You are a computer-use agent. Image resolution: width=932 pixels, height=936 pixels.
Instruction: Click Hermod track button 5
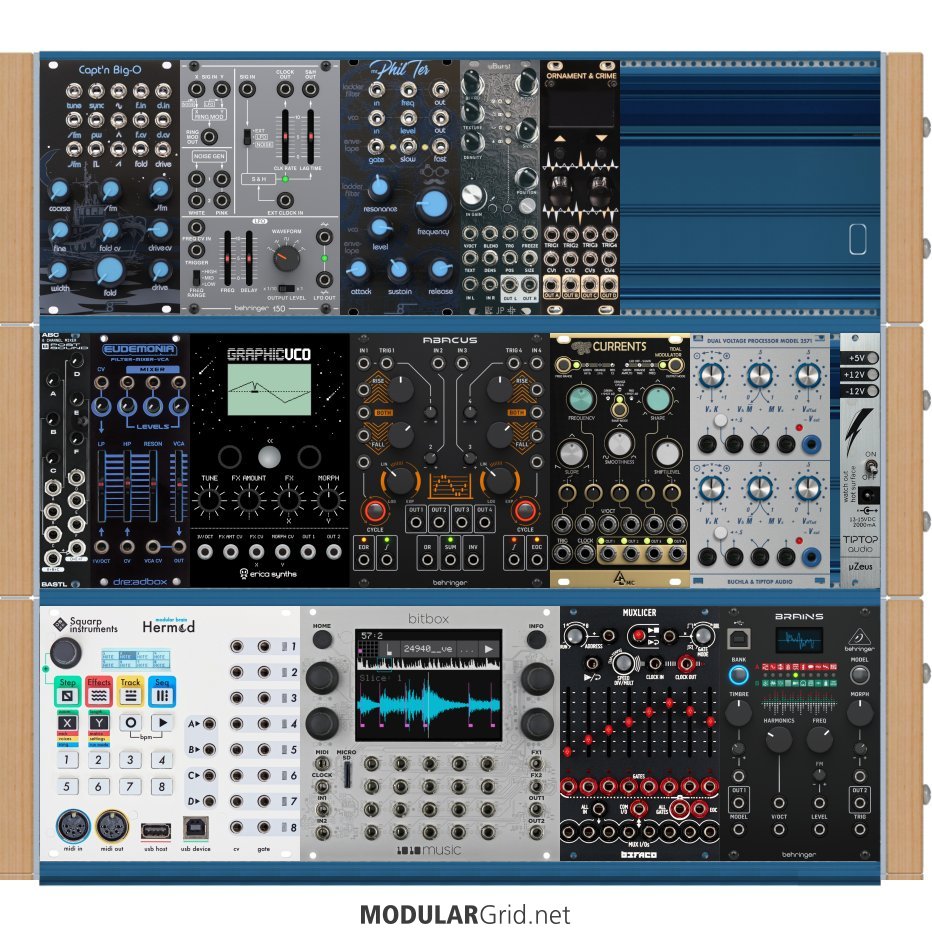click(x=66, y=786)
